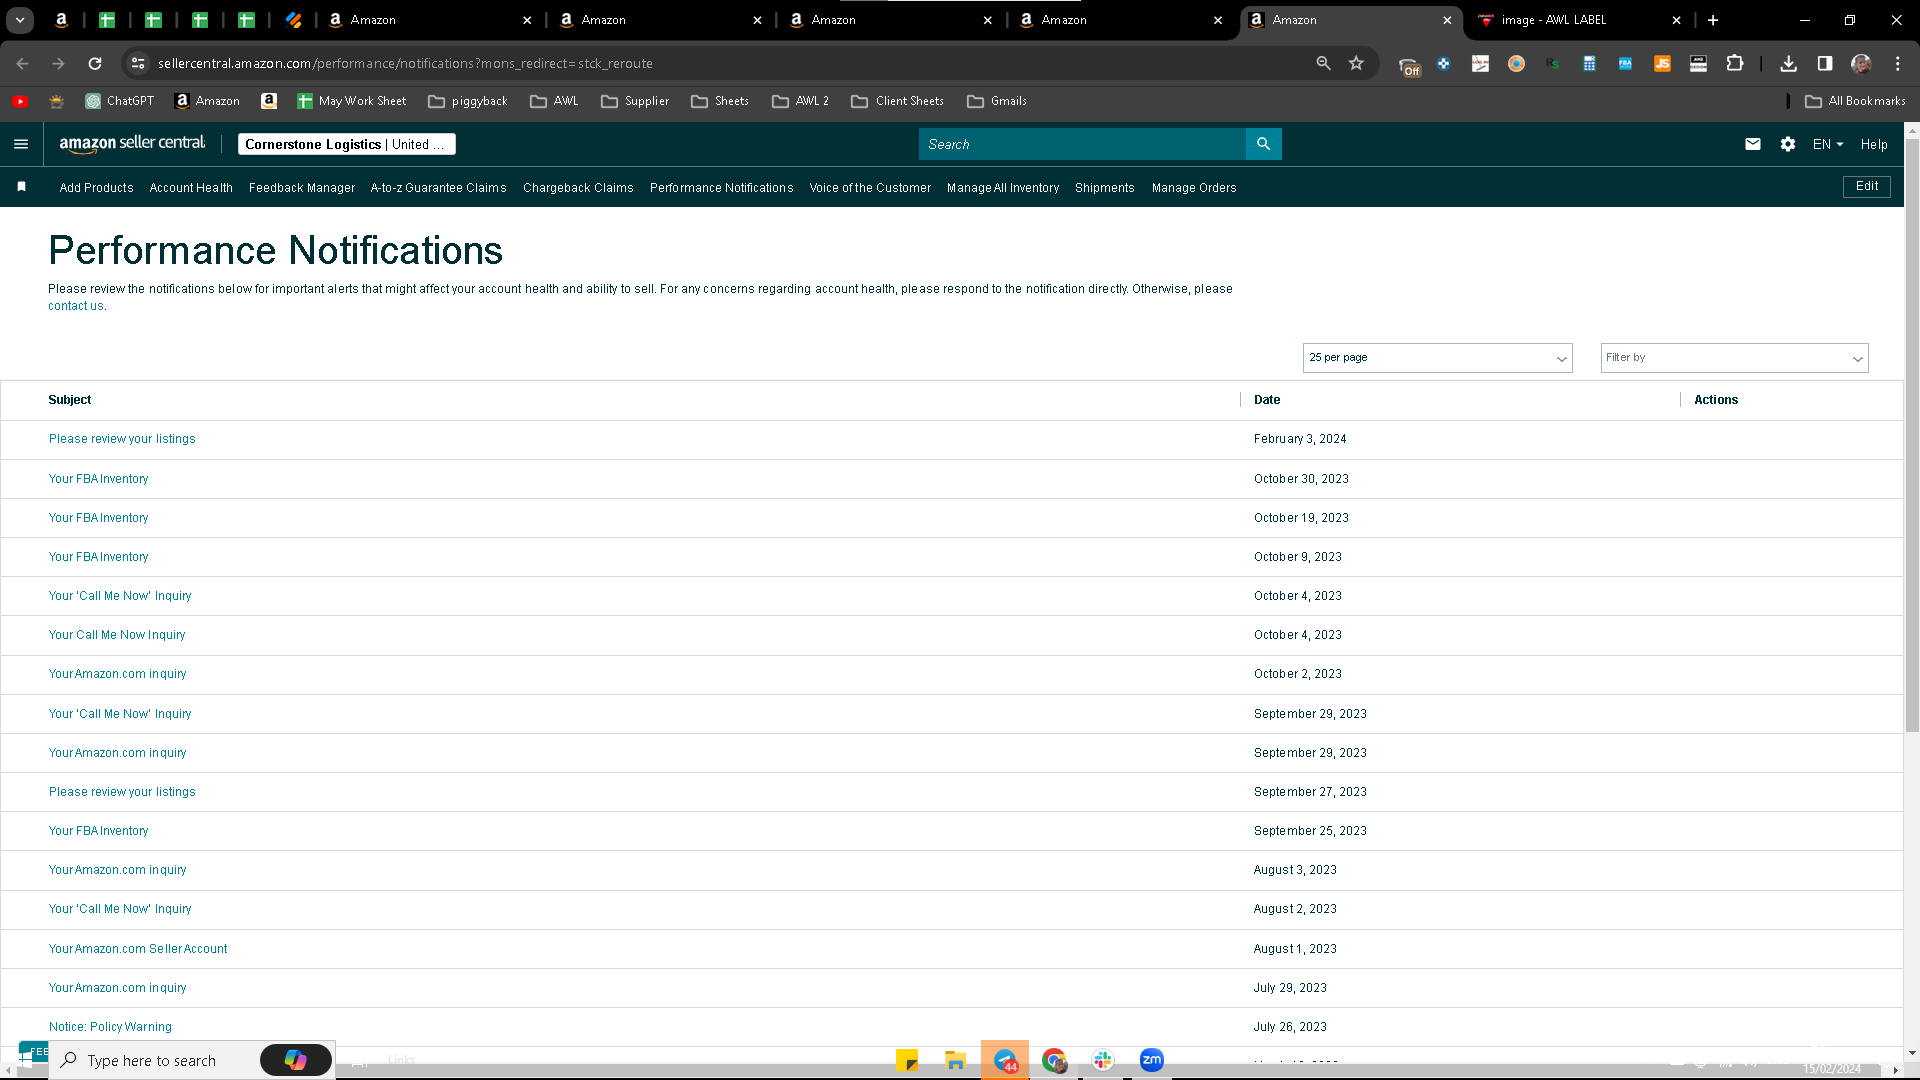This screenshot has height=1080, width=1920.
Task: Expand the Supplier bookmarks folder
Action: pos(635,101)
